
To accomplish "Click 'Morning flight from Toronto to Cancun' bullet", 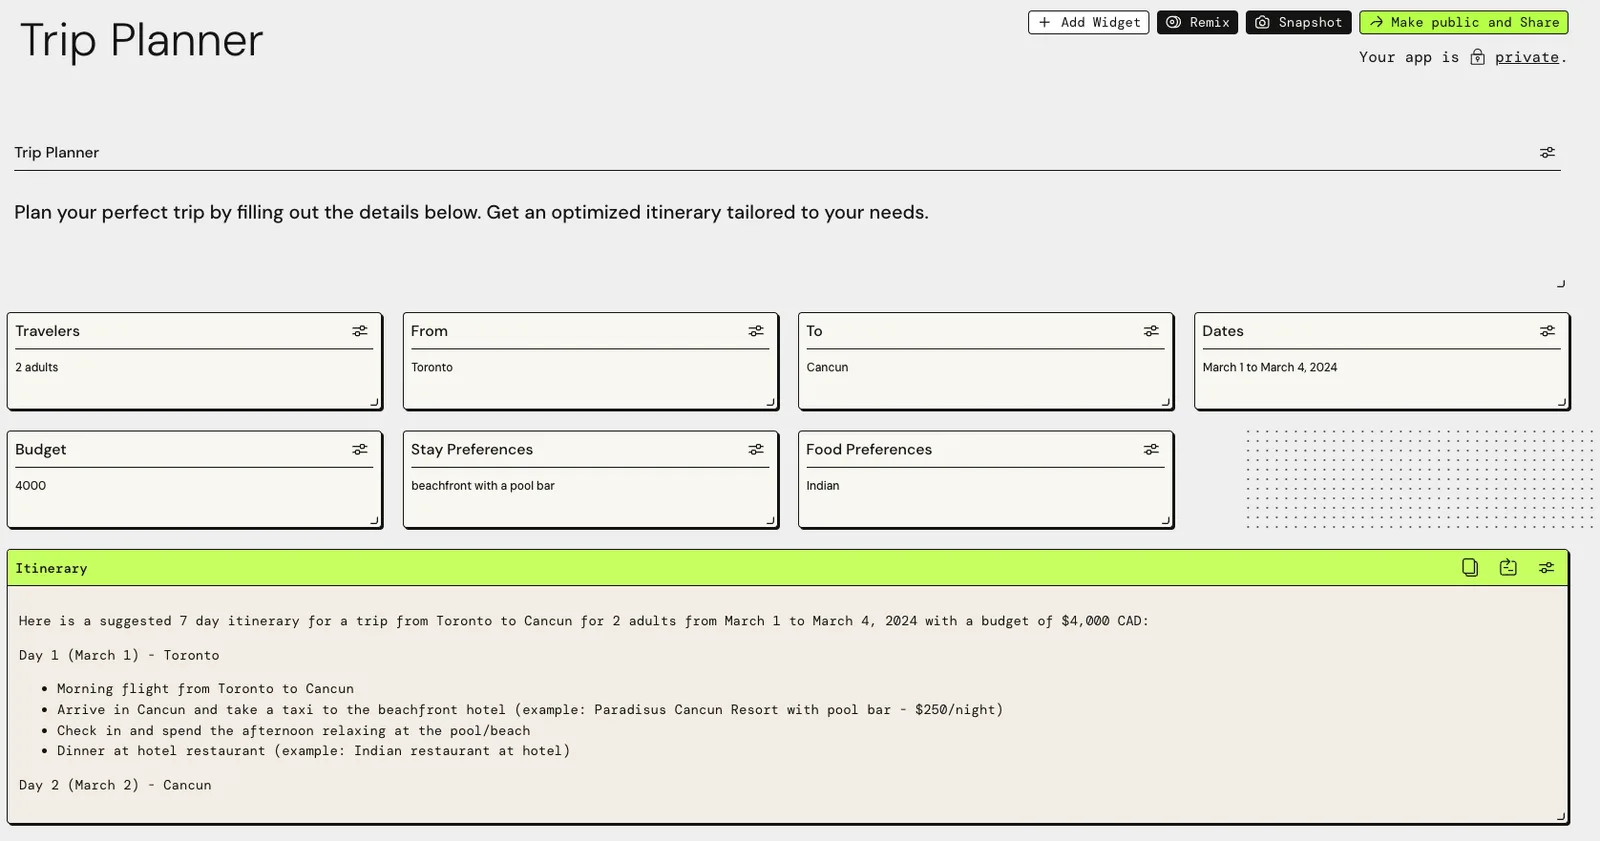I will [x=205, y=689].
